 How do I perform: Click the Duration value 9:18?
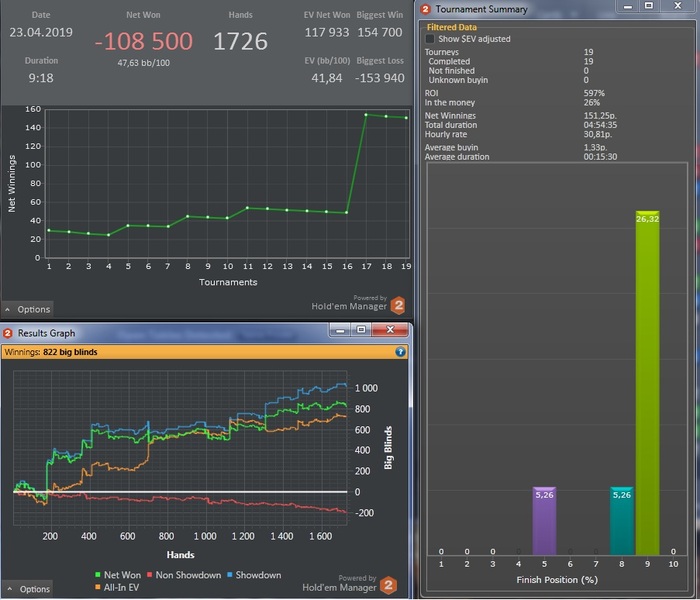[41, 78]
